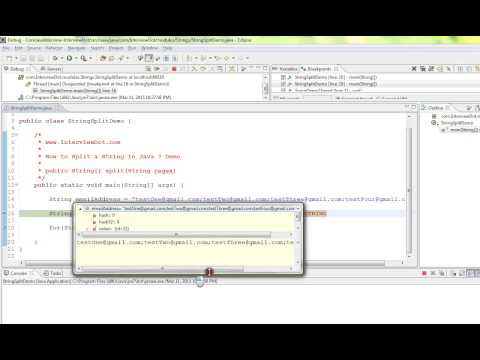This screenshot has width=480, height=360.
Task: Open the Help menu
Action: coord(168,48)
